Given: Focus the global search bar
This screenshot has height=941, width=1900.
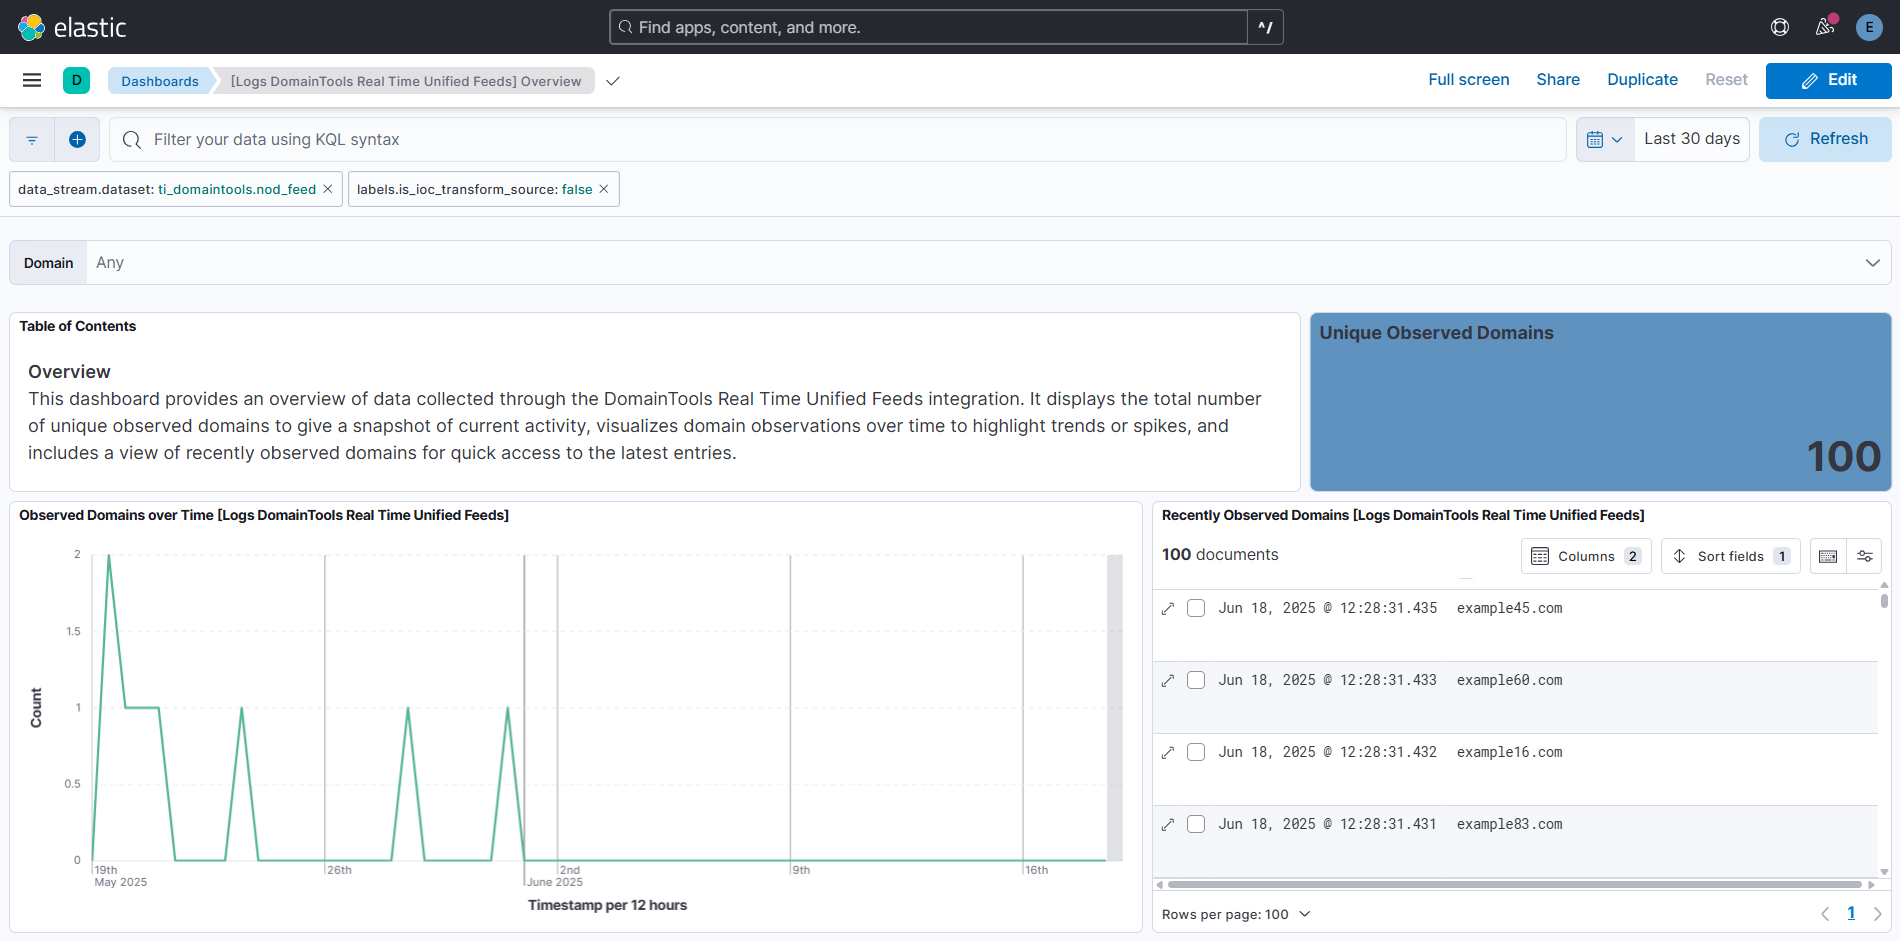Looking at the screenshot, I should (x=929, y=27).
